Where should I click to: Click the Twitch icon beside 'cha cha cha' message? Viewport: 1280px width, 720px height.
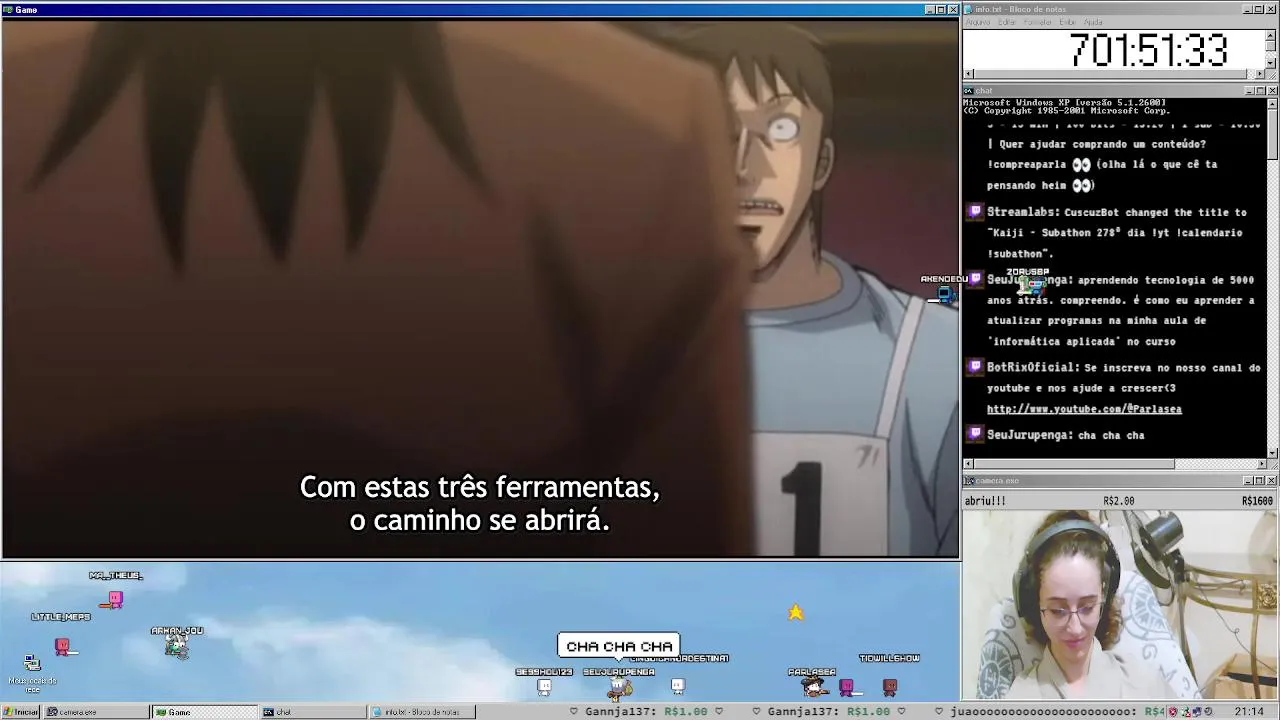(x=975, y=435)
